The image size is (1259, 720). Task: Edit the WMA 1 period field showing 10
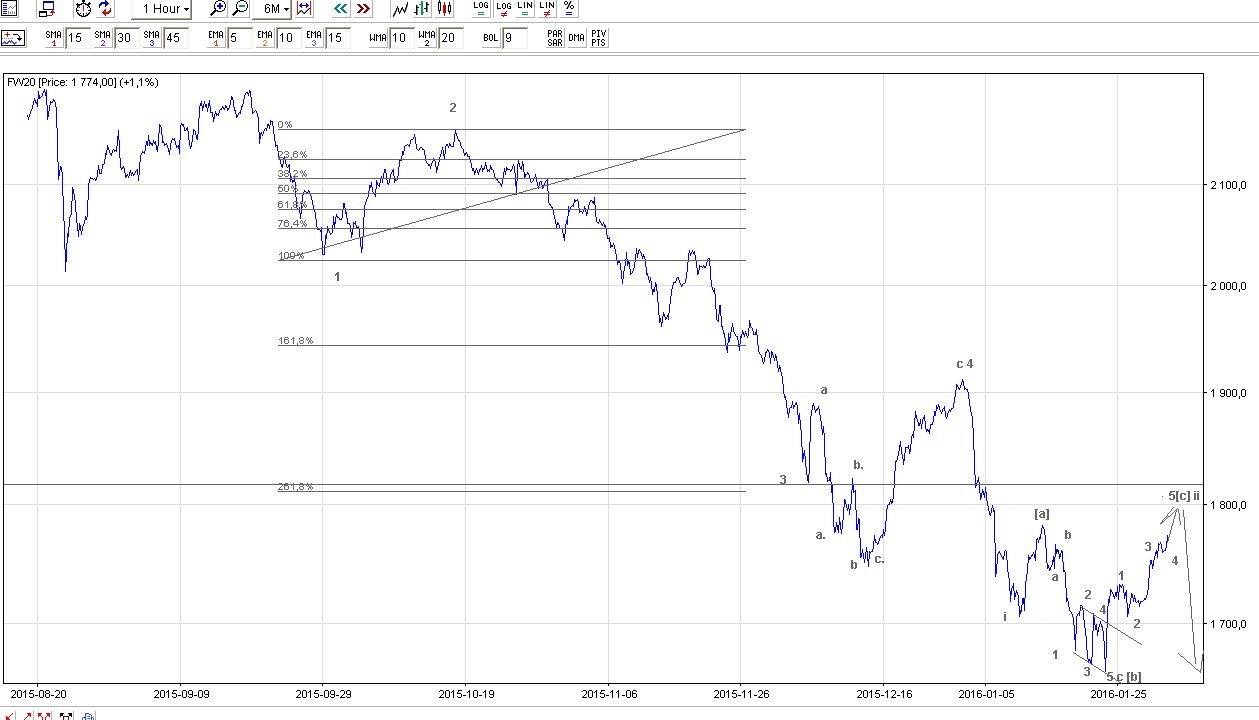pos(400,38)
